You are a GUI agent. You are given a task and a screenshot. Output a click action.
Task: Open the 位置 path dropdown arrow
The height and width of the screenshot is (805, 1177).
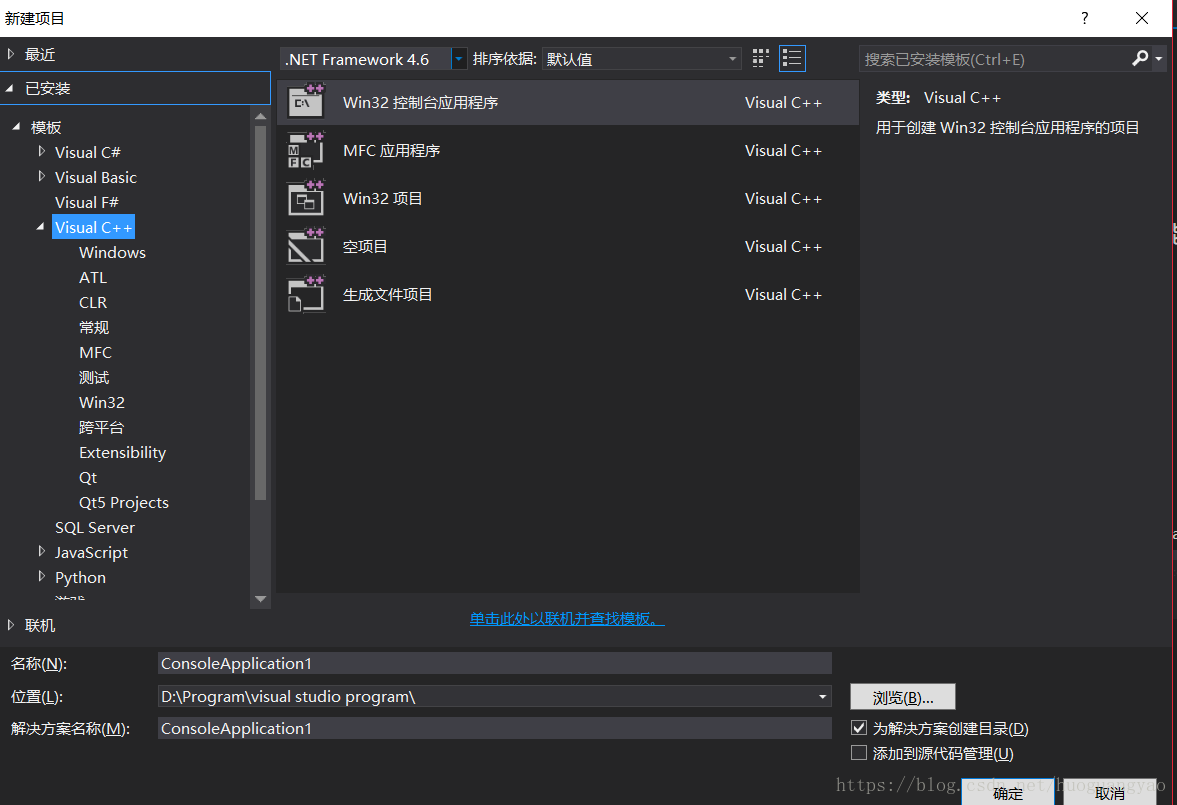823,697
